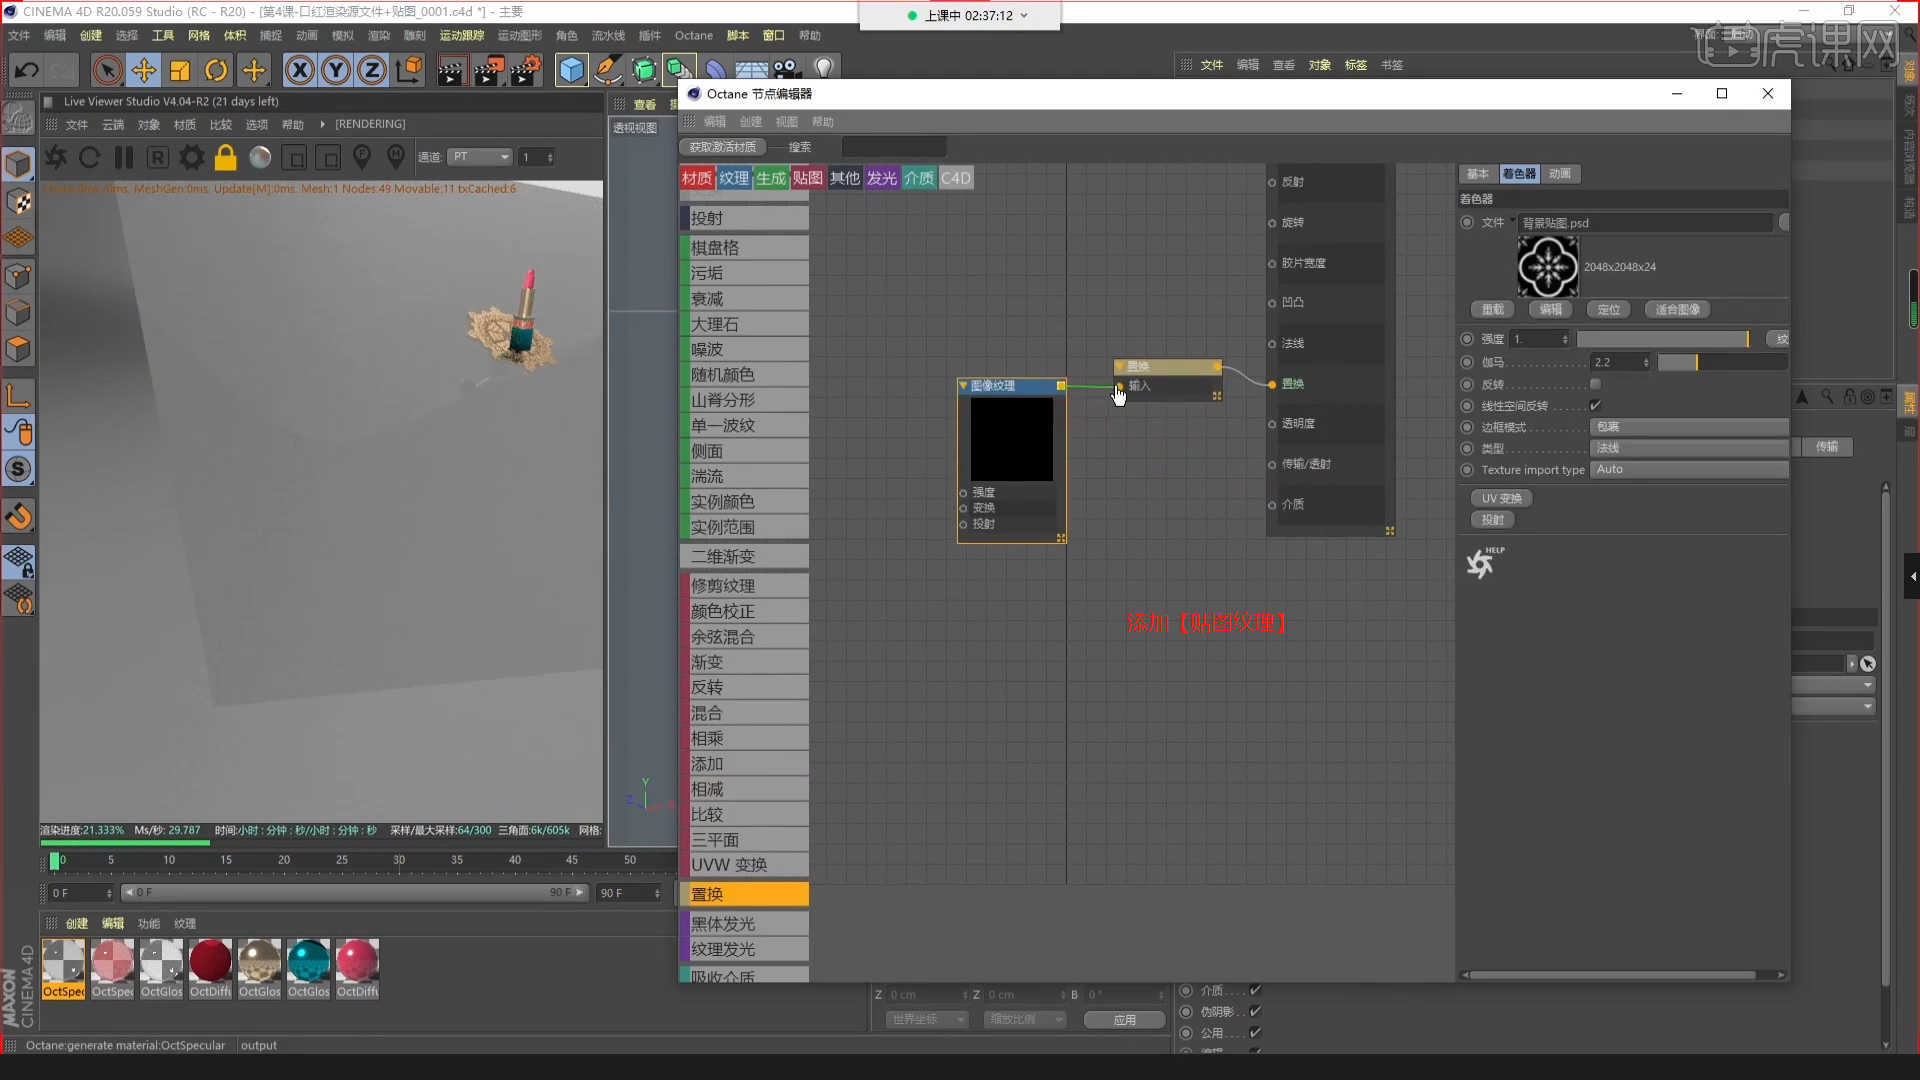Toggle the 介质 checkbox at bottom
The width and height of the screenshot is (1920, 1080).
coord(1255,990)
